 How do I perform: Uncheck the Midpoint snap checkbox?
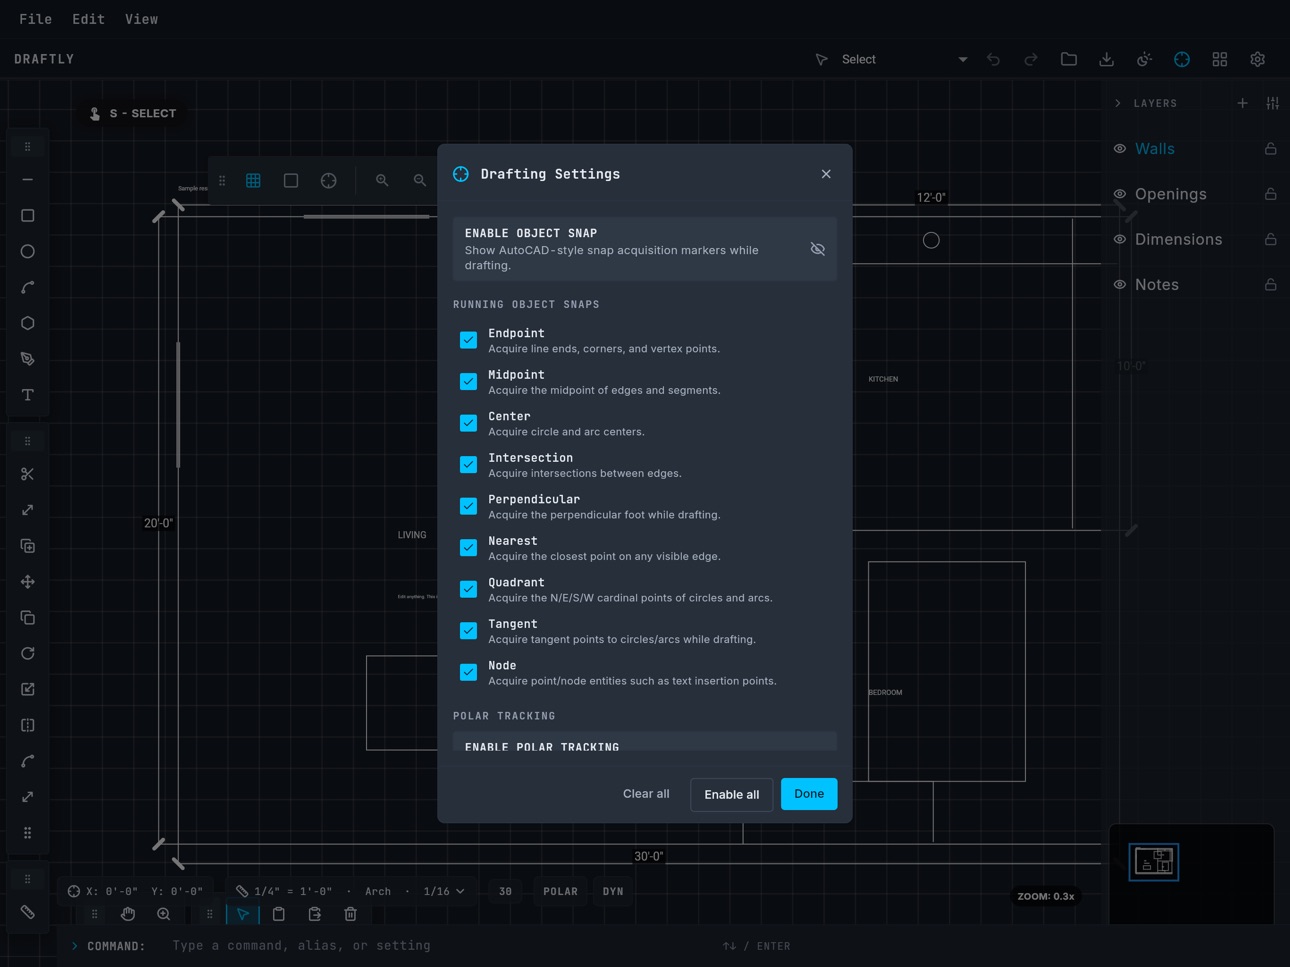pyautogui.click(x=468, y=382)
